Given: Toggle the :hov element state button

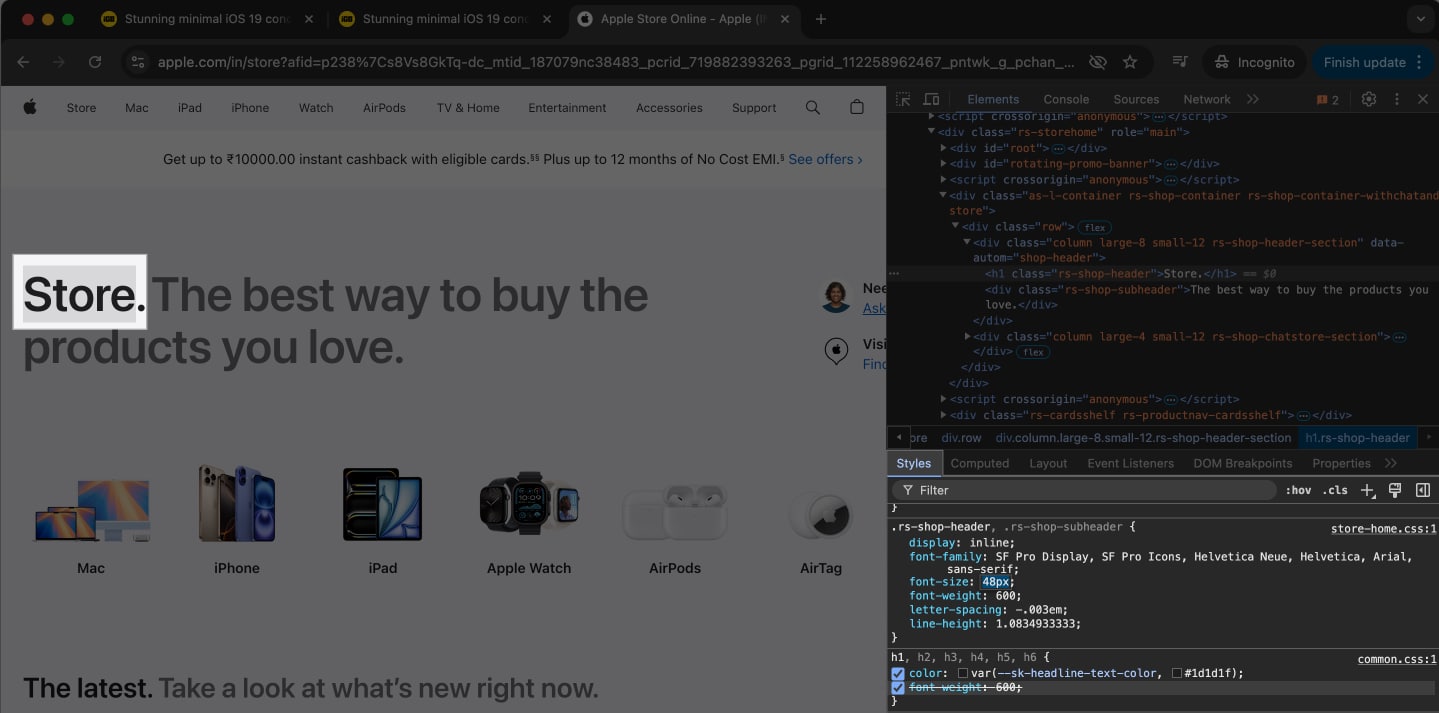Looking at the screenshot, I should (1298, 490).
